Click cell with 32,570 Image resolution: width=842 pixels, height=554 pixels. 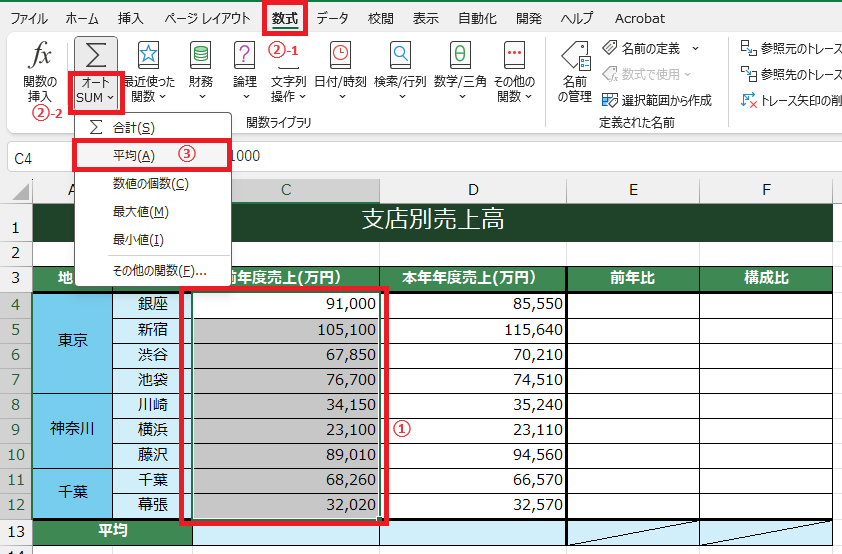(x=473, y=505)
